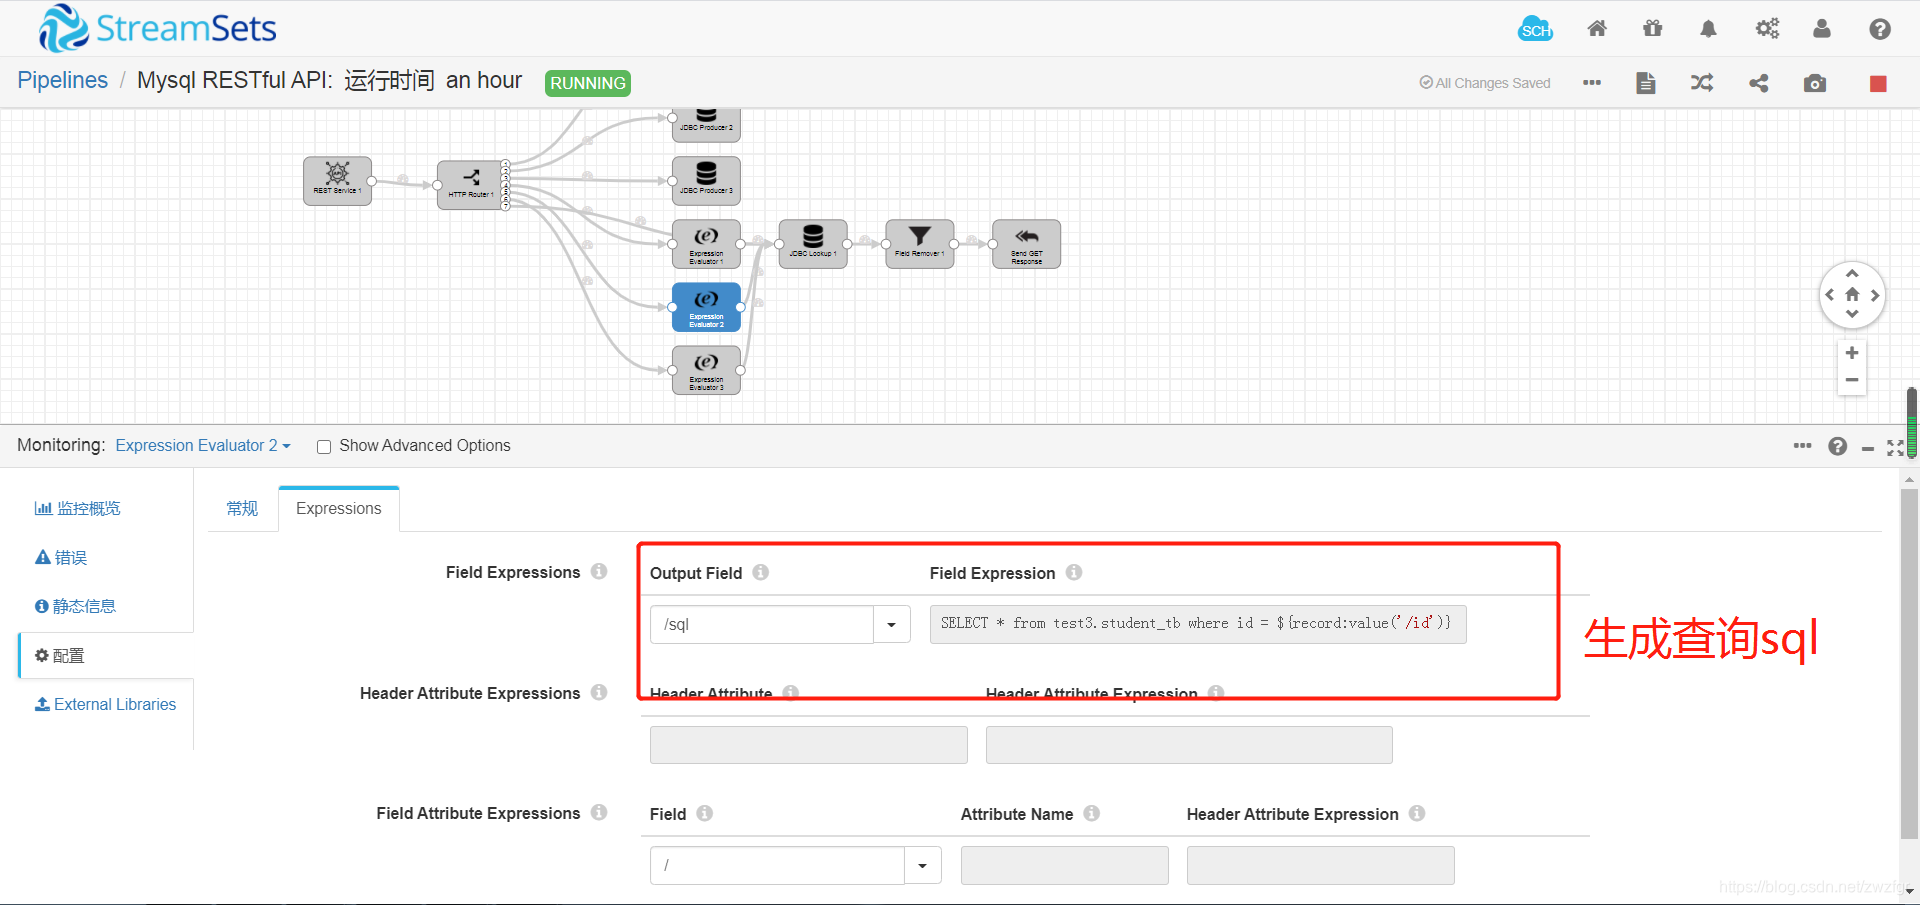Click Field Expression column info icon
1920x905 pixels.
1074,572
